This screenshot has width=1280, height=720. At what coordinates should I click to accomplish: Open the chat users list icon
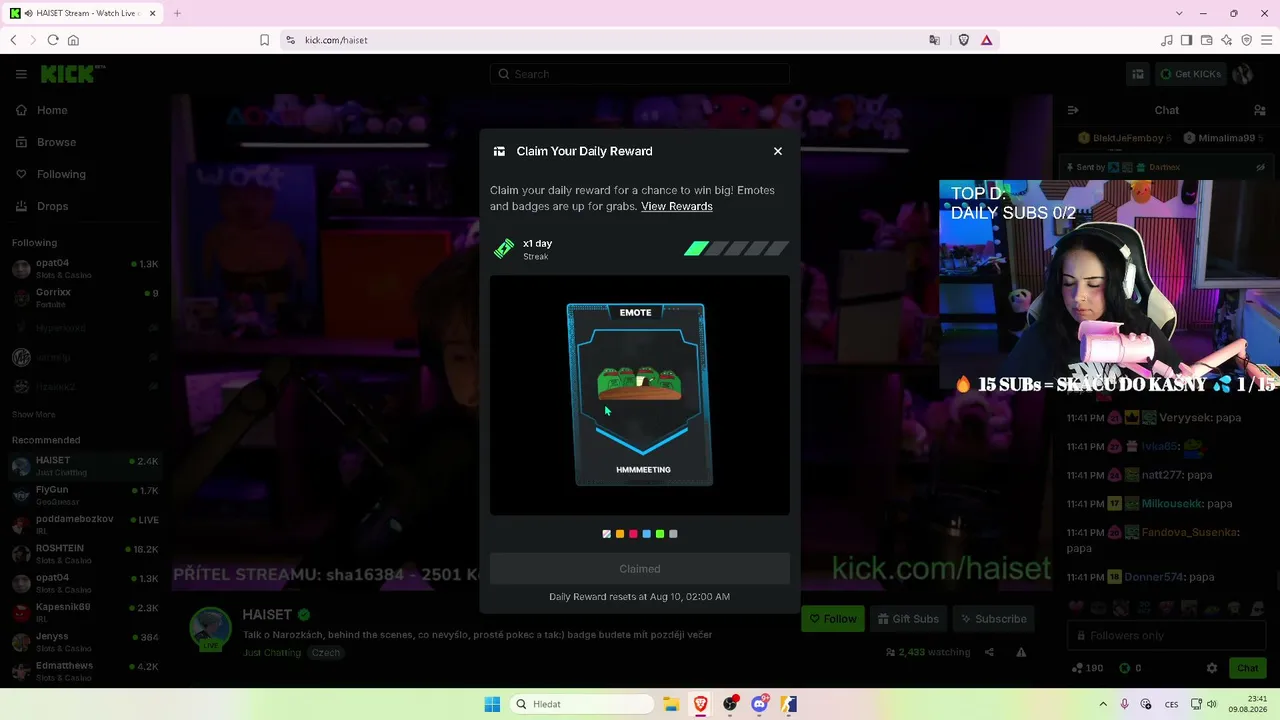tap(1260, 110)
